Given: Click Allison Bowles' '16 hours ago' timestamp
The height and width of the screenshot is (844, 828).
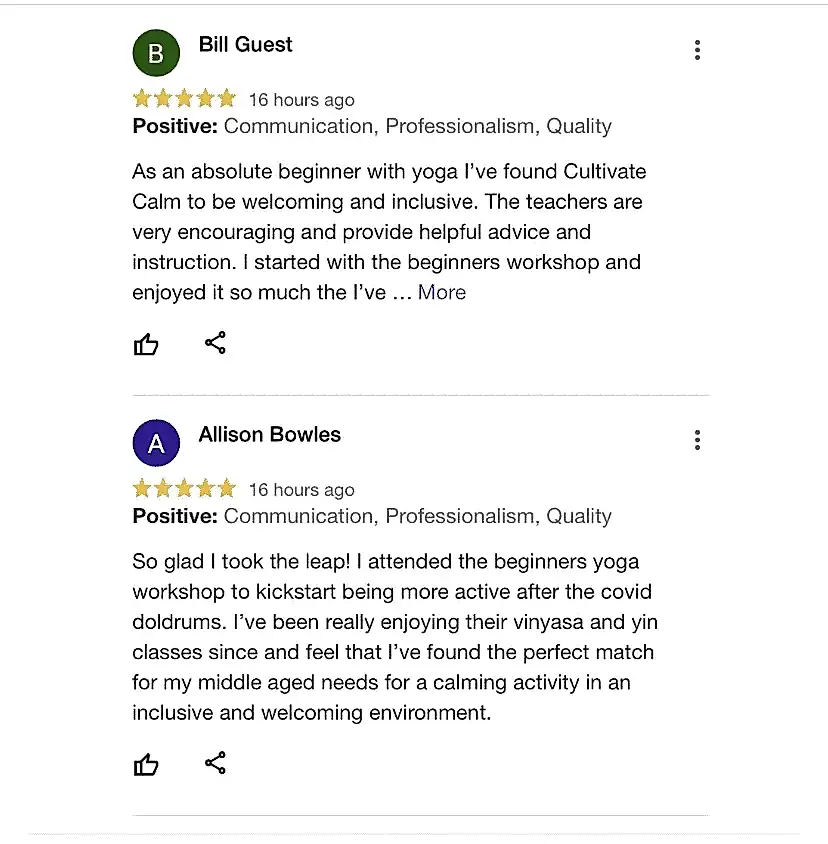Looking at the screenshot, I should pos(301,490).
